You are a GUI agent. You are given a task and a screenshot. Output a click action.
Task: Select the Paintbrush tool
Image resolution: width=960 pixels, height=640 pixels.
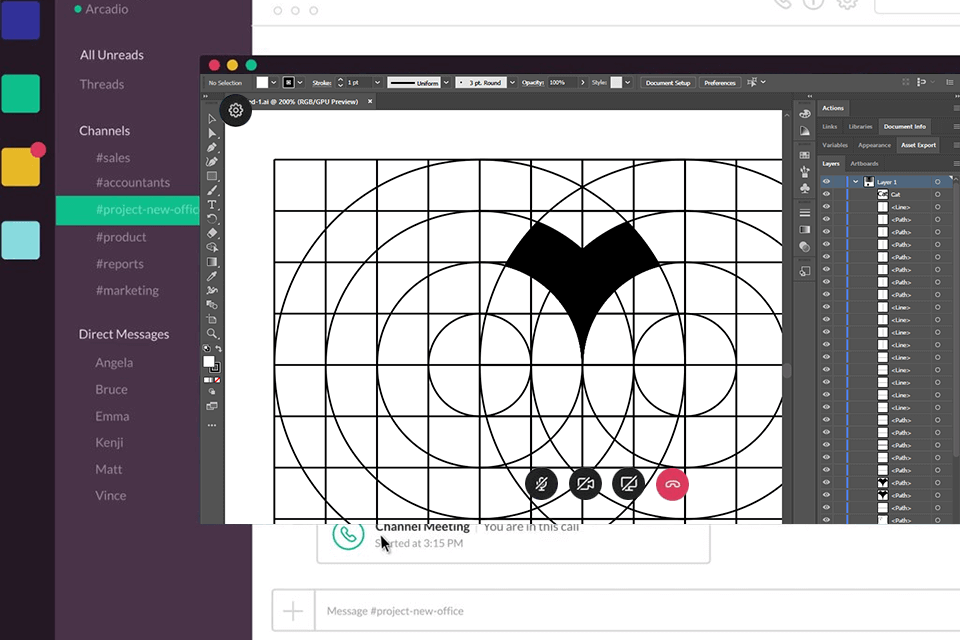[x=212, y=190]
